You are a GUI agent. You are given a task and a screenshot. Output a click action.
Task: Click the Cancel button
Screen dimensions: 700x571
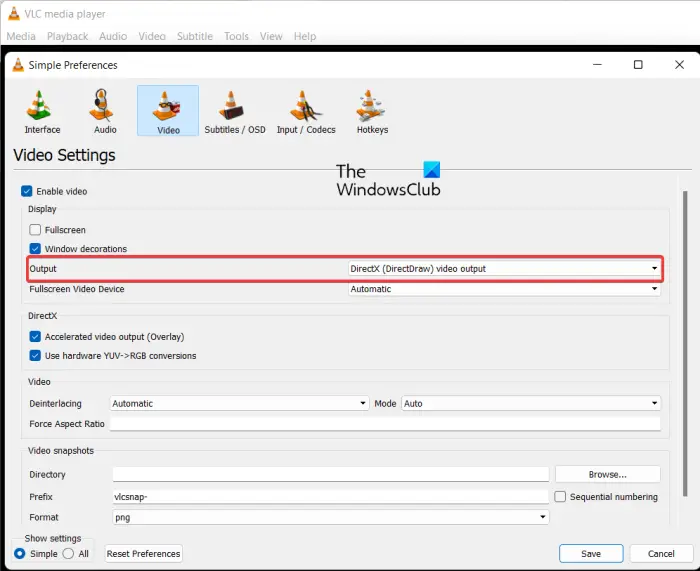click(661, 554)
